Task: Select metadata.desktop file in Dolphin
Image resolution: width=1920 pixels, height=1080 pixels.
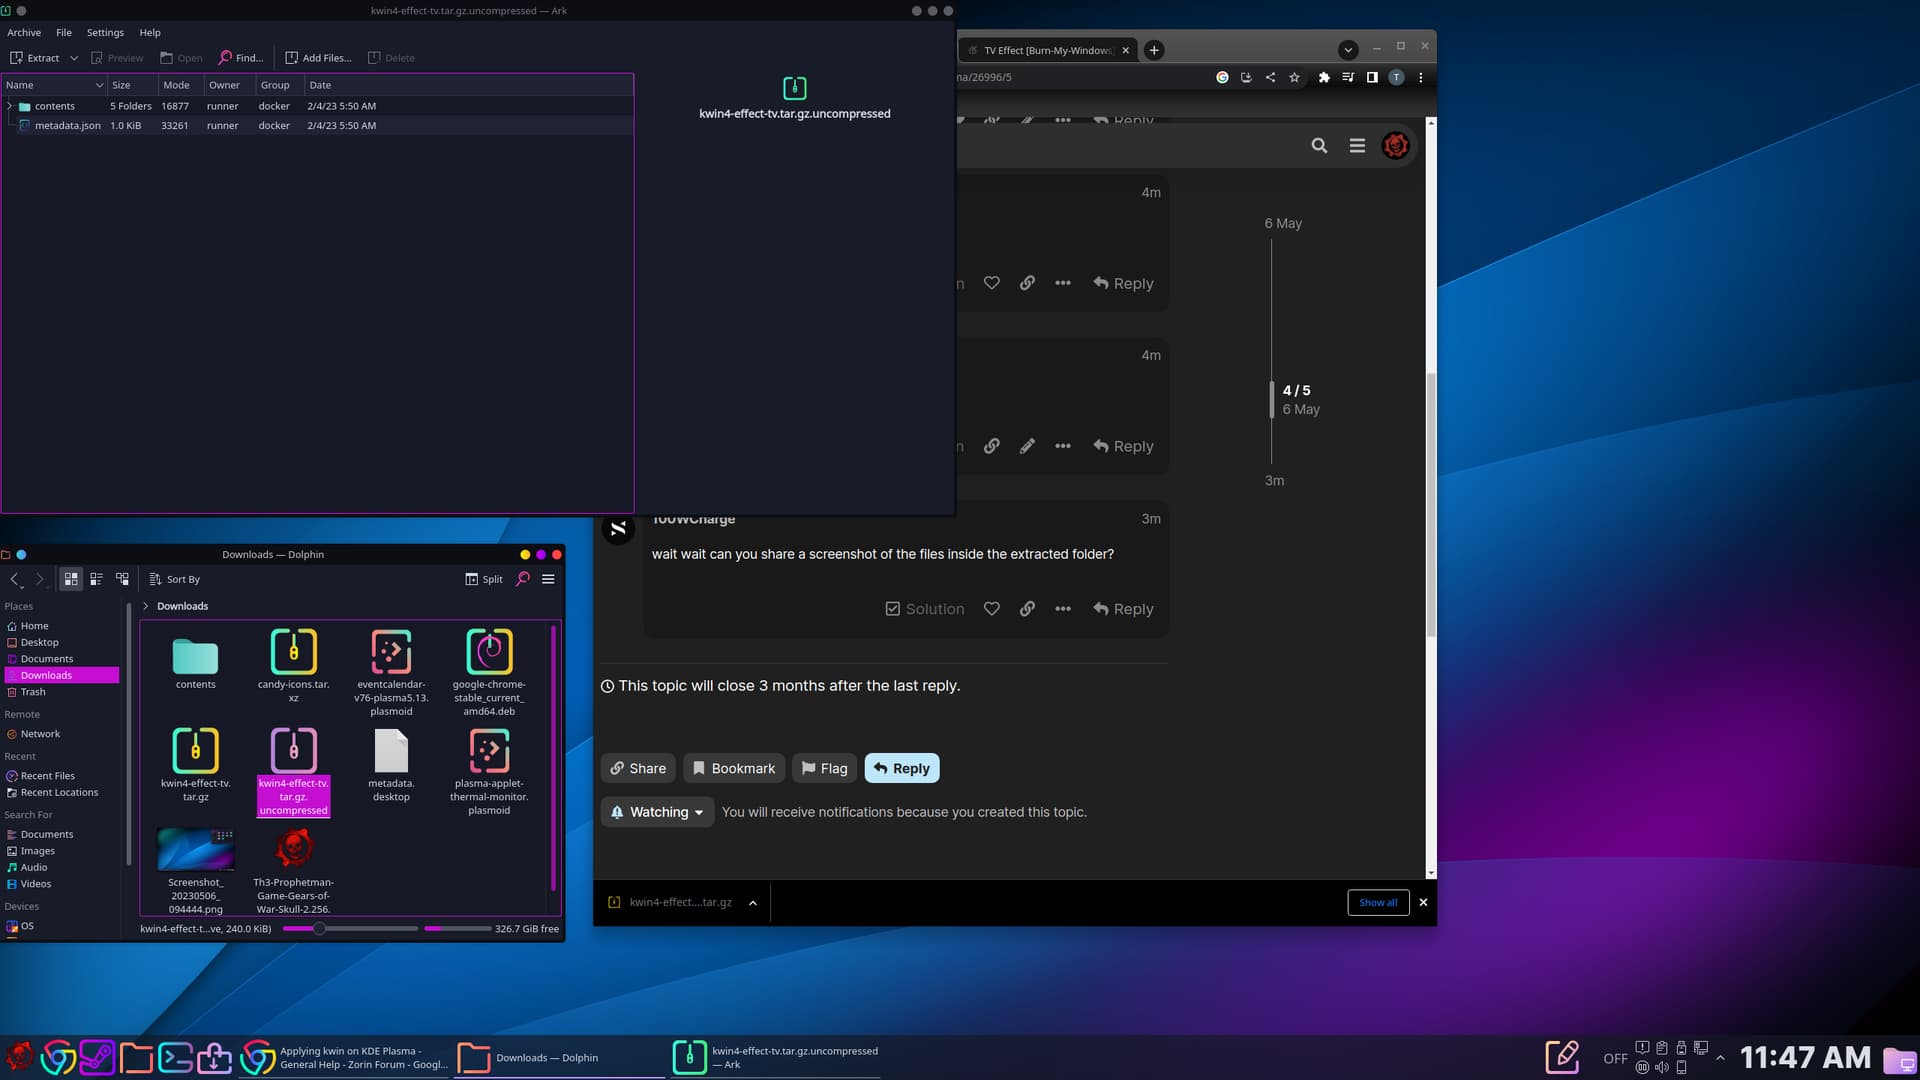Action: click(x=391, y=763)
